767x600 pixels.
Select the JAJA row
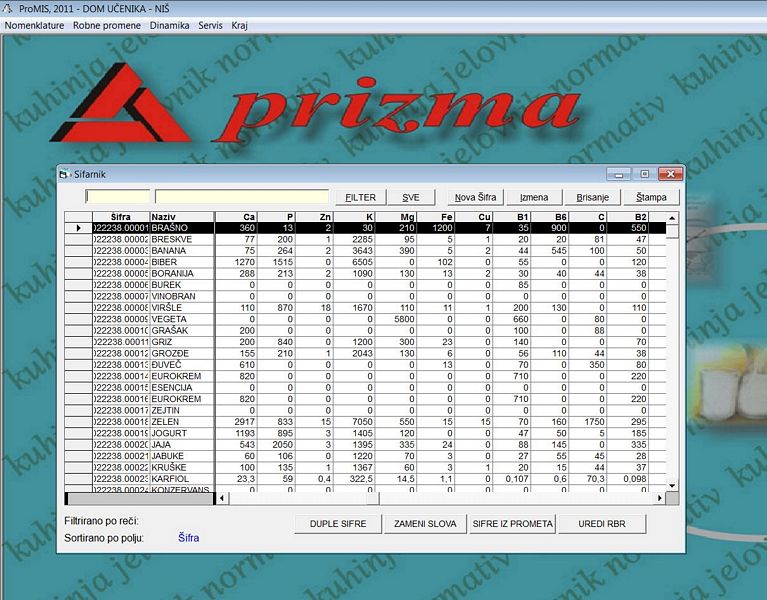[365, 444]
